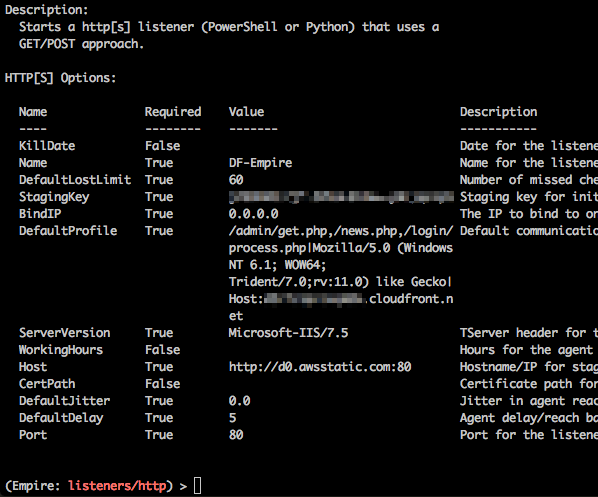Click the 'NT 6.1; WOW64;' profile line

coord(277,265)
